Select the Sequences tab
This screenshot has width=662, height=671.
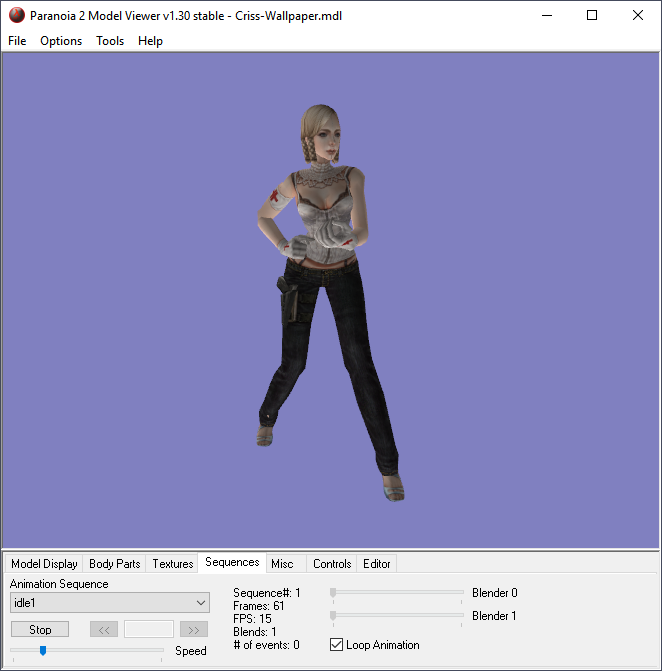tap(232, 562)
